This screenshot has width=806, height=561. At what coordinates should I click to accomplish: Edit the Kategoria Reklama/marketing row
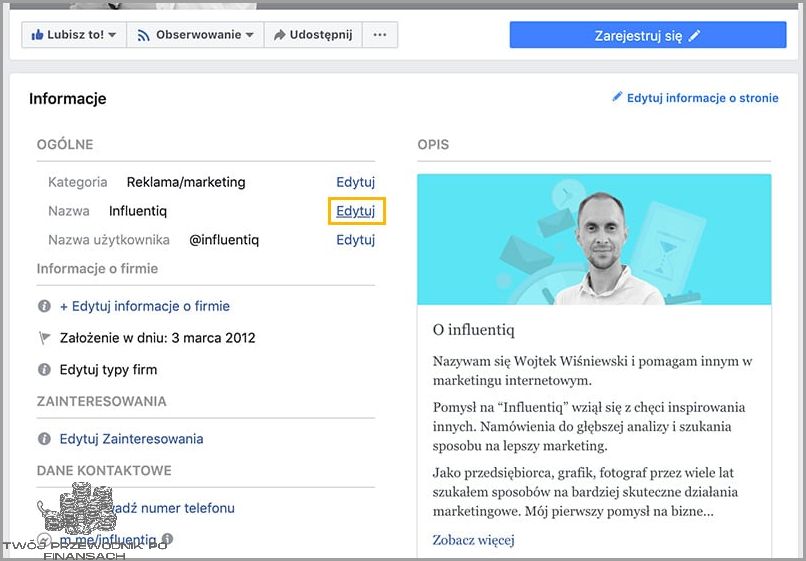(x=355, y=182)
